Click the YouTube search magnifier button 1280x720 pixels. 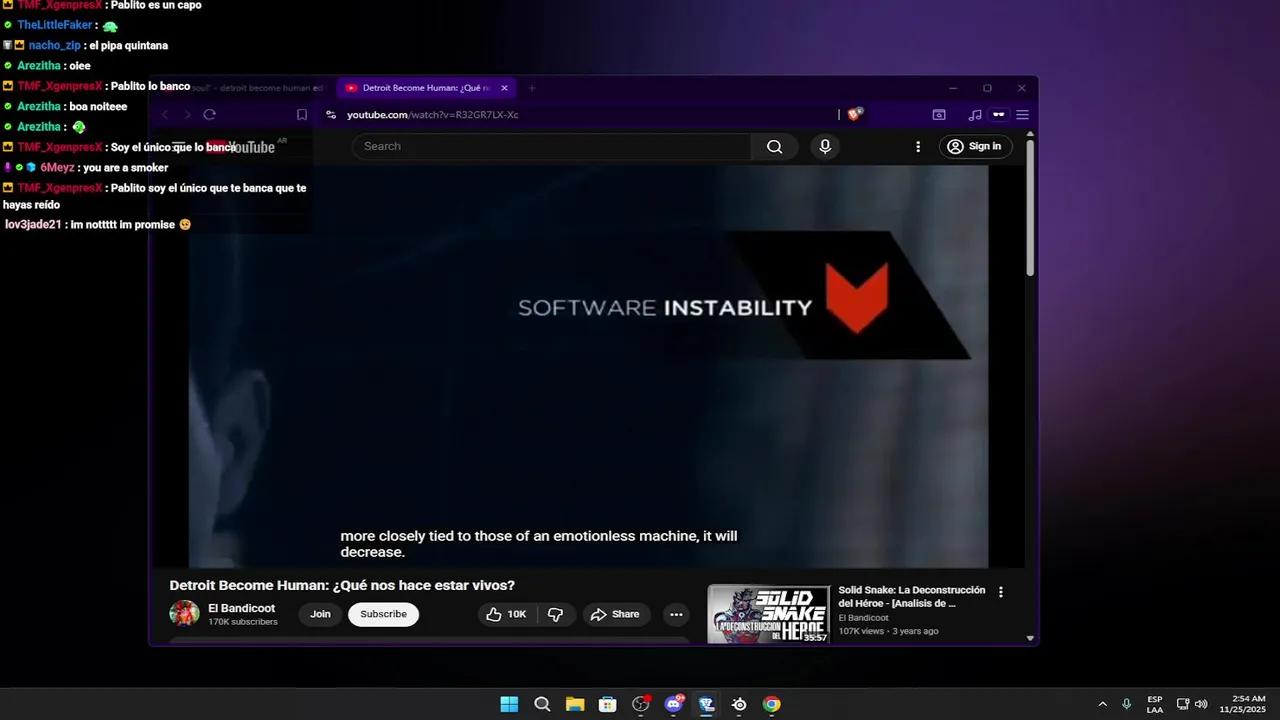[x=774, y=147]
